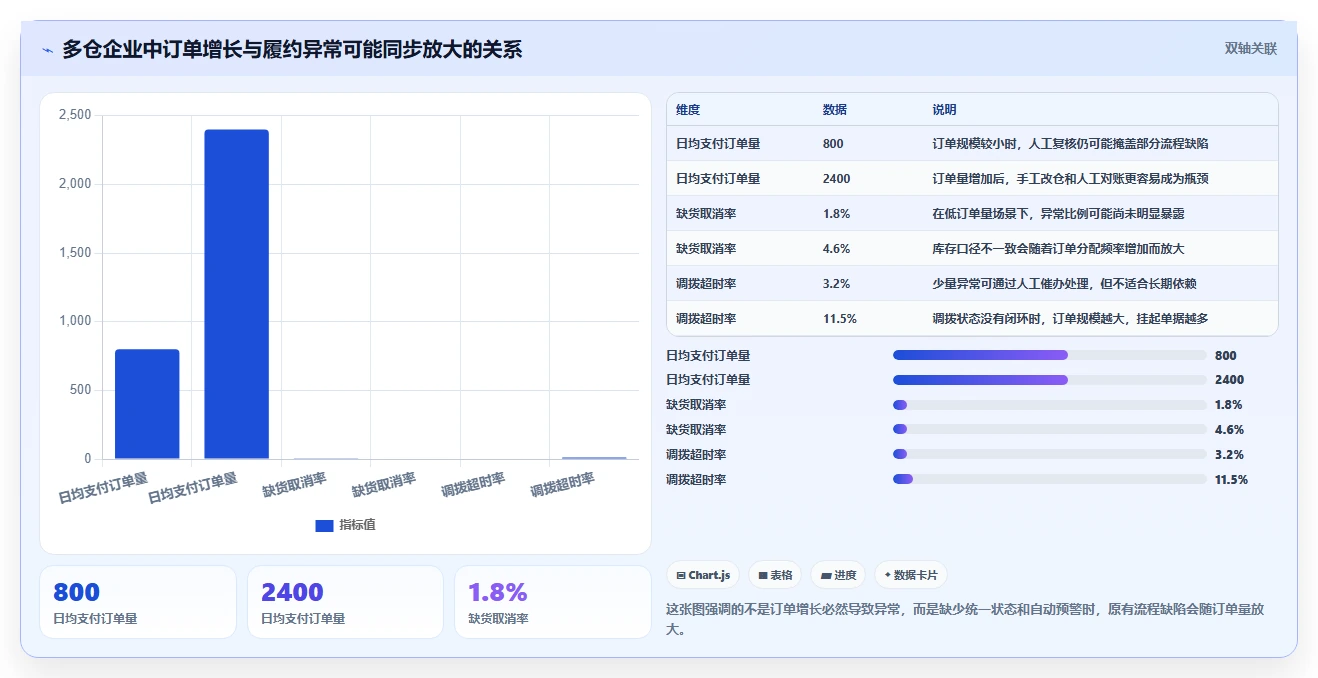Click the chart bar reaching about 800
The height and width of the screenshot is (678, 1318).
click(147, 404)
